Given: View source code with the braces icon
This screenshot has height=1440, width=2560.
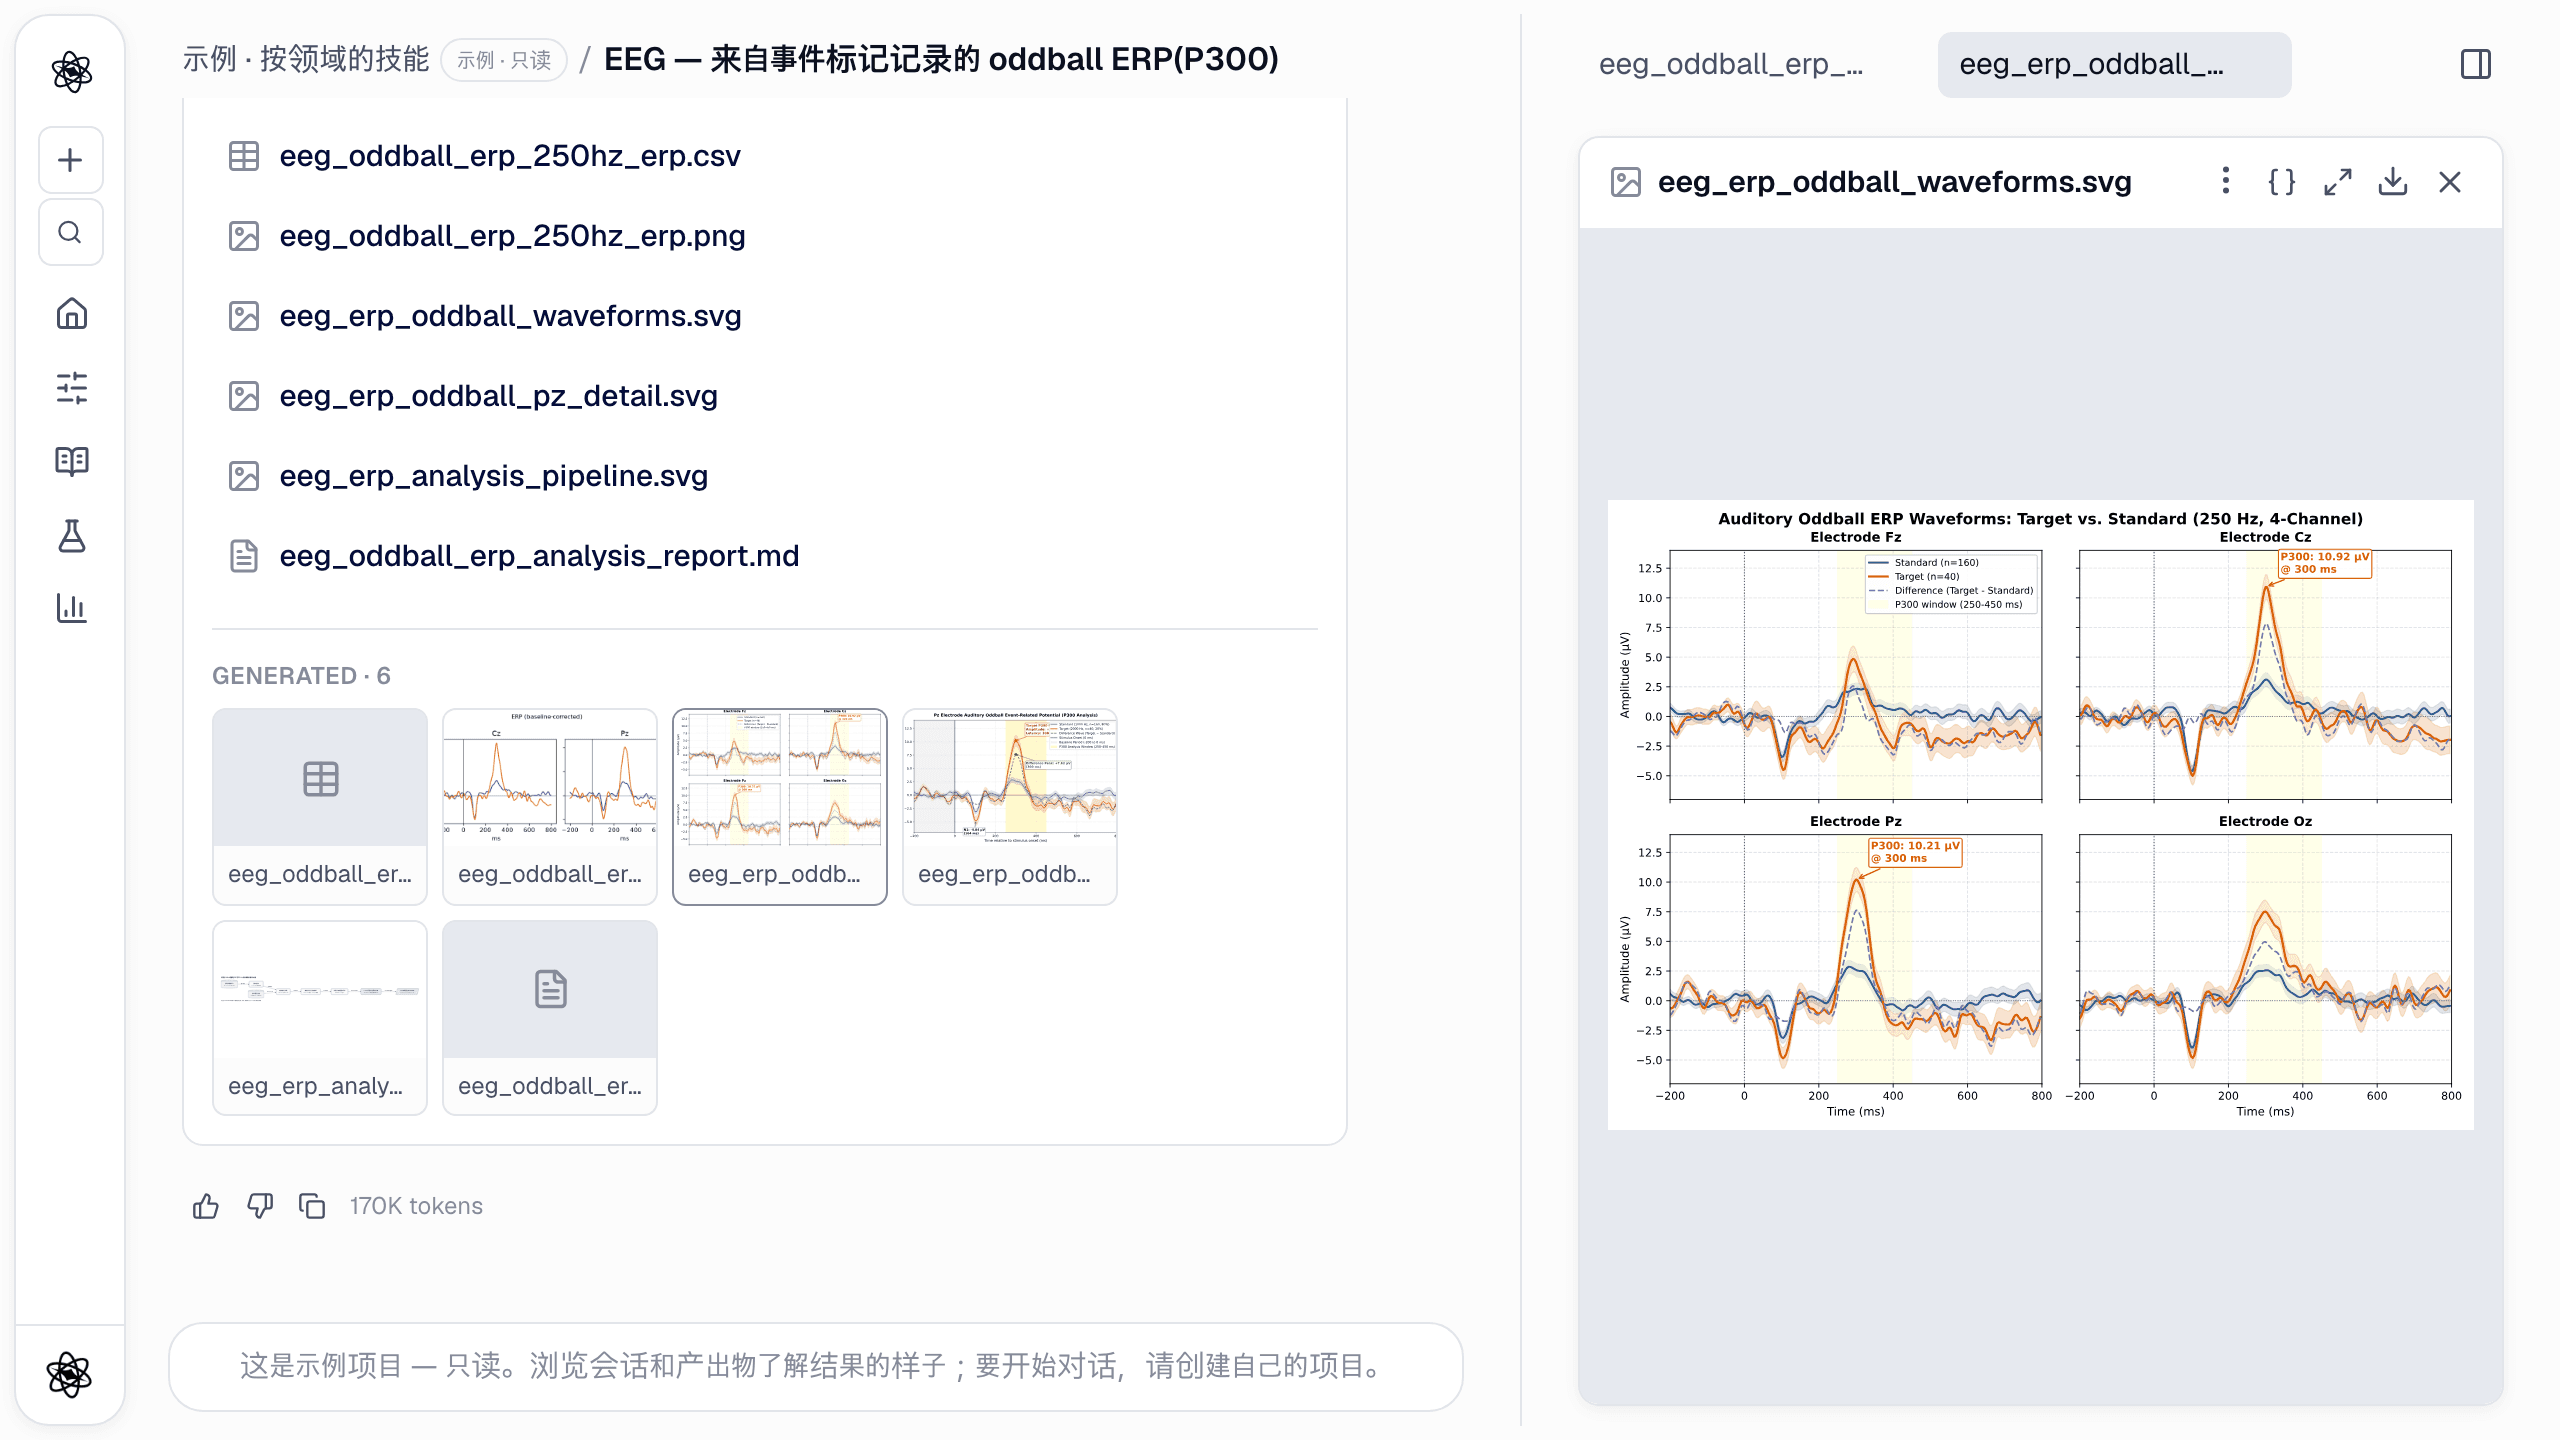Looking at the screenshot, I should click(2281, 181).
